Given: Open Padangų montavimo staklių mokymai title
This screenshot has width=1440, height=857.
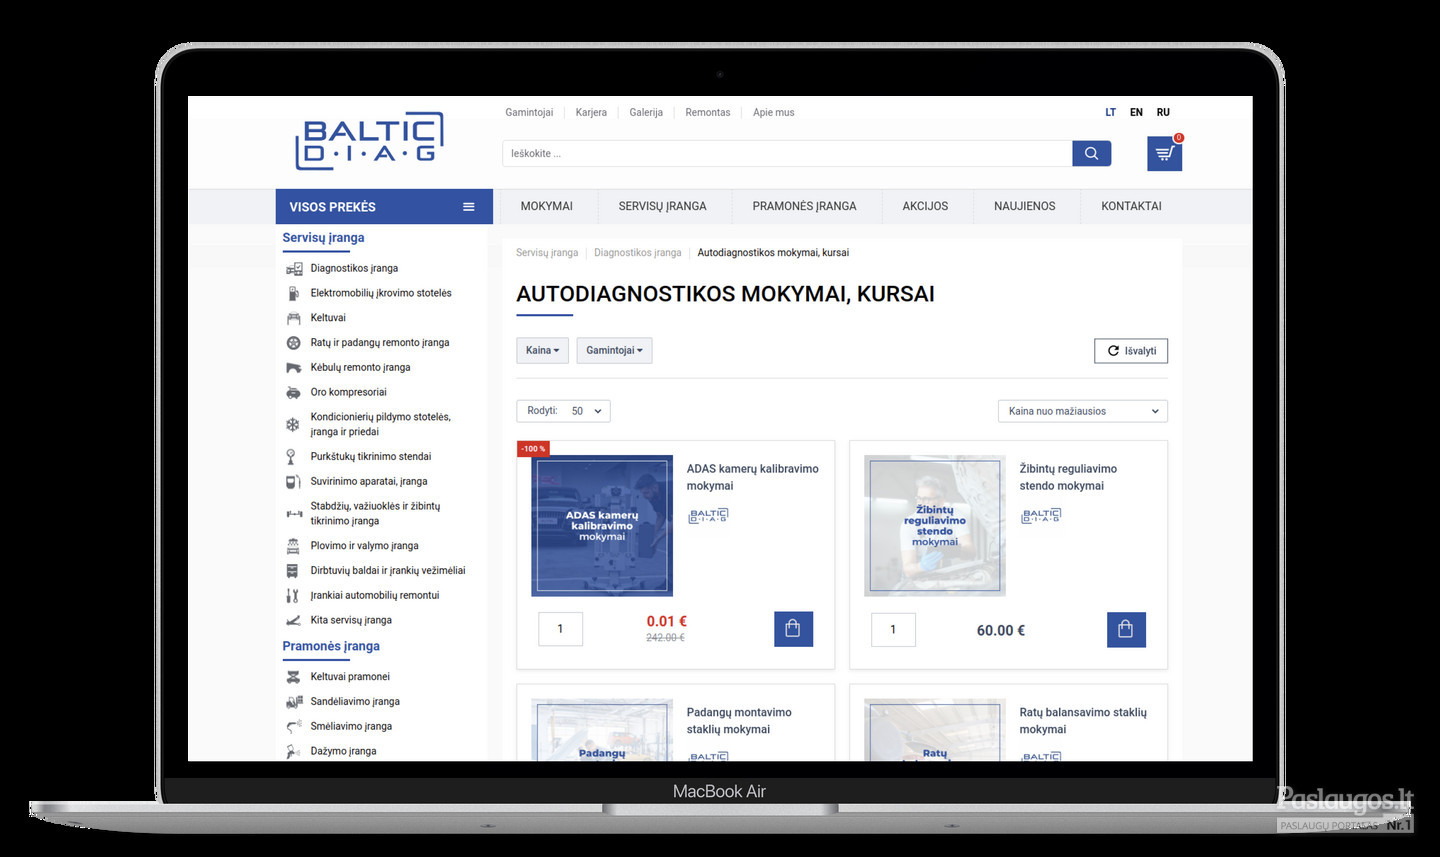Looking at the screenshot, I should click(x=739, y=721).
